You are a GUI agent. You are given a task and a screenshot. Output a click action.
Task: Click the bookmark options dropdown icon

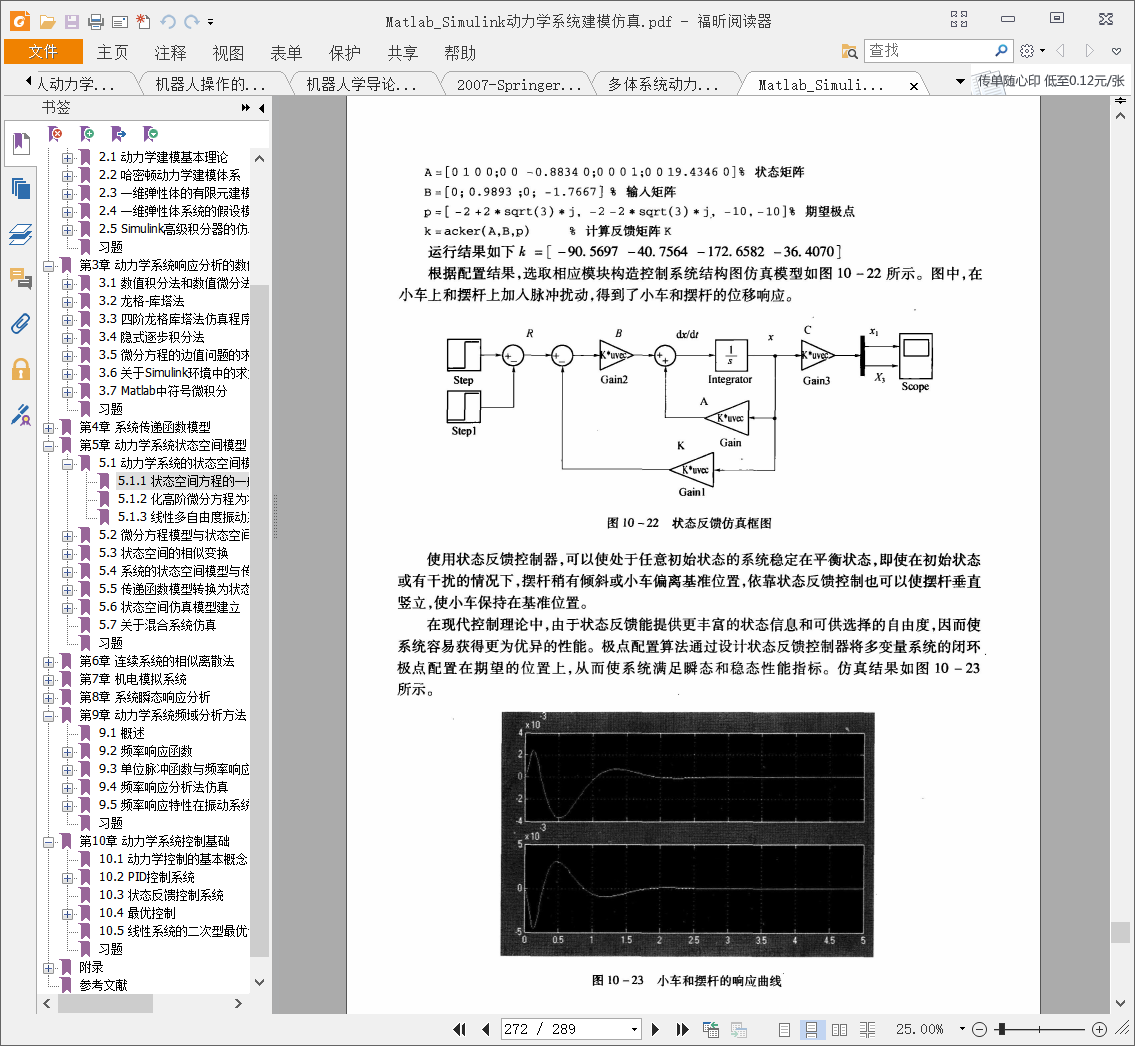pos(151,134)
